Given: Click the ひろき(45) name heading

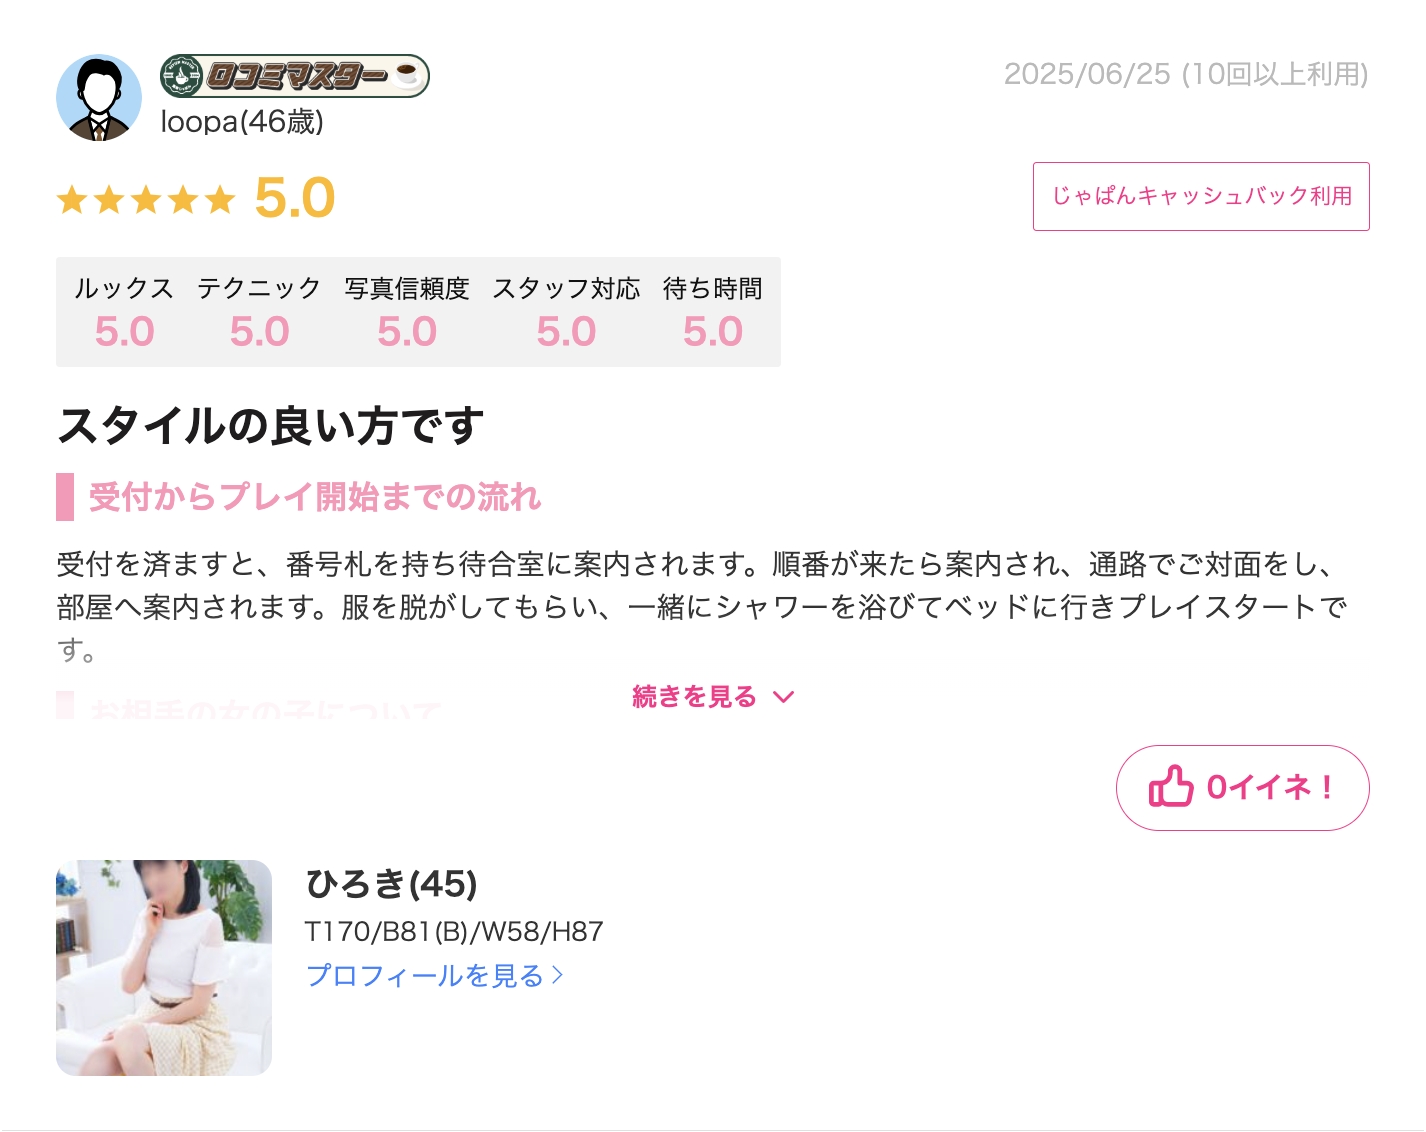Looking at the screenshot, I should (392, 884).
